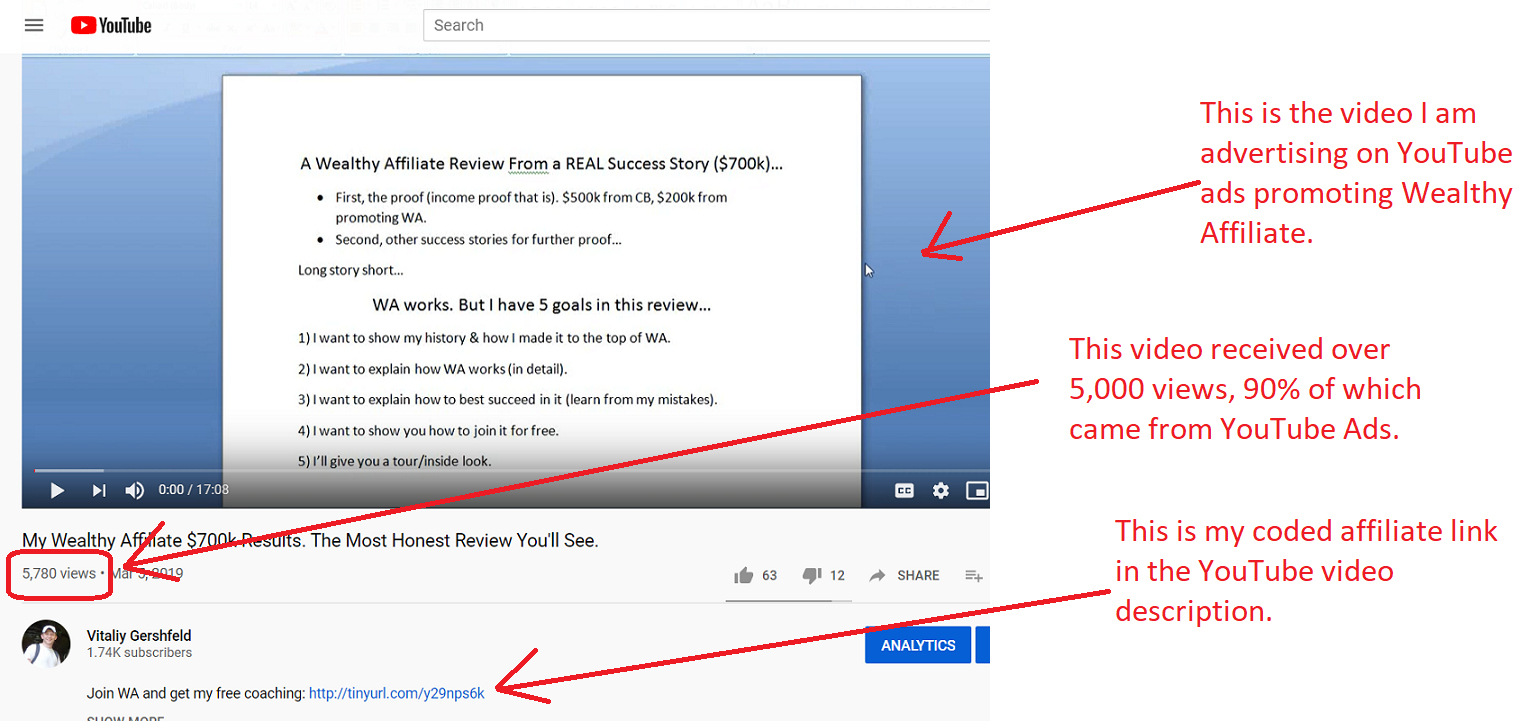Click the video title text

pos(310,541)
